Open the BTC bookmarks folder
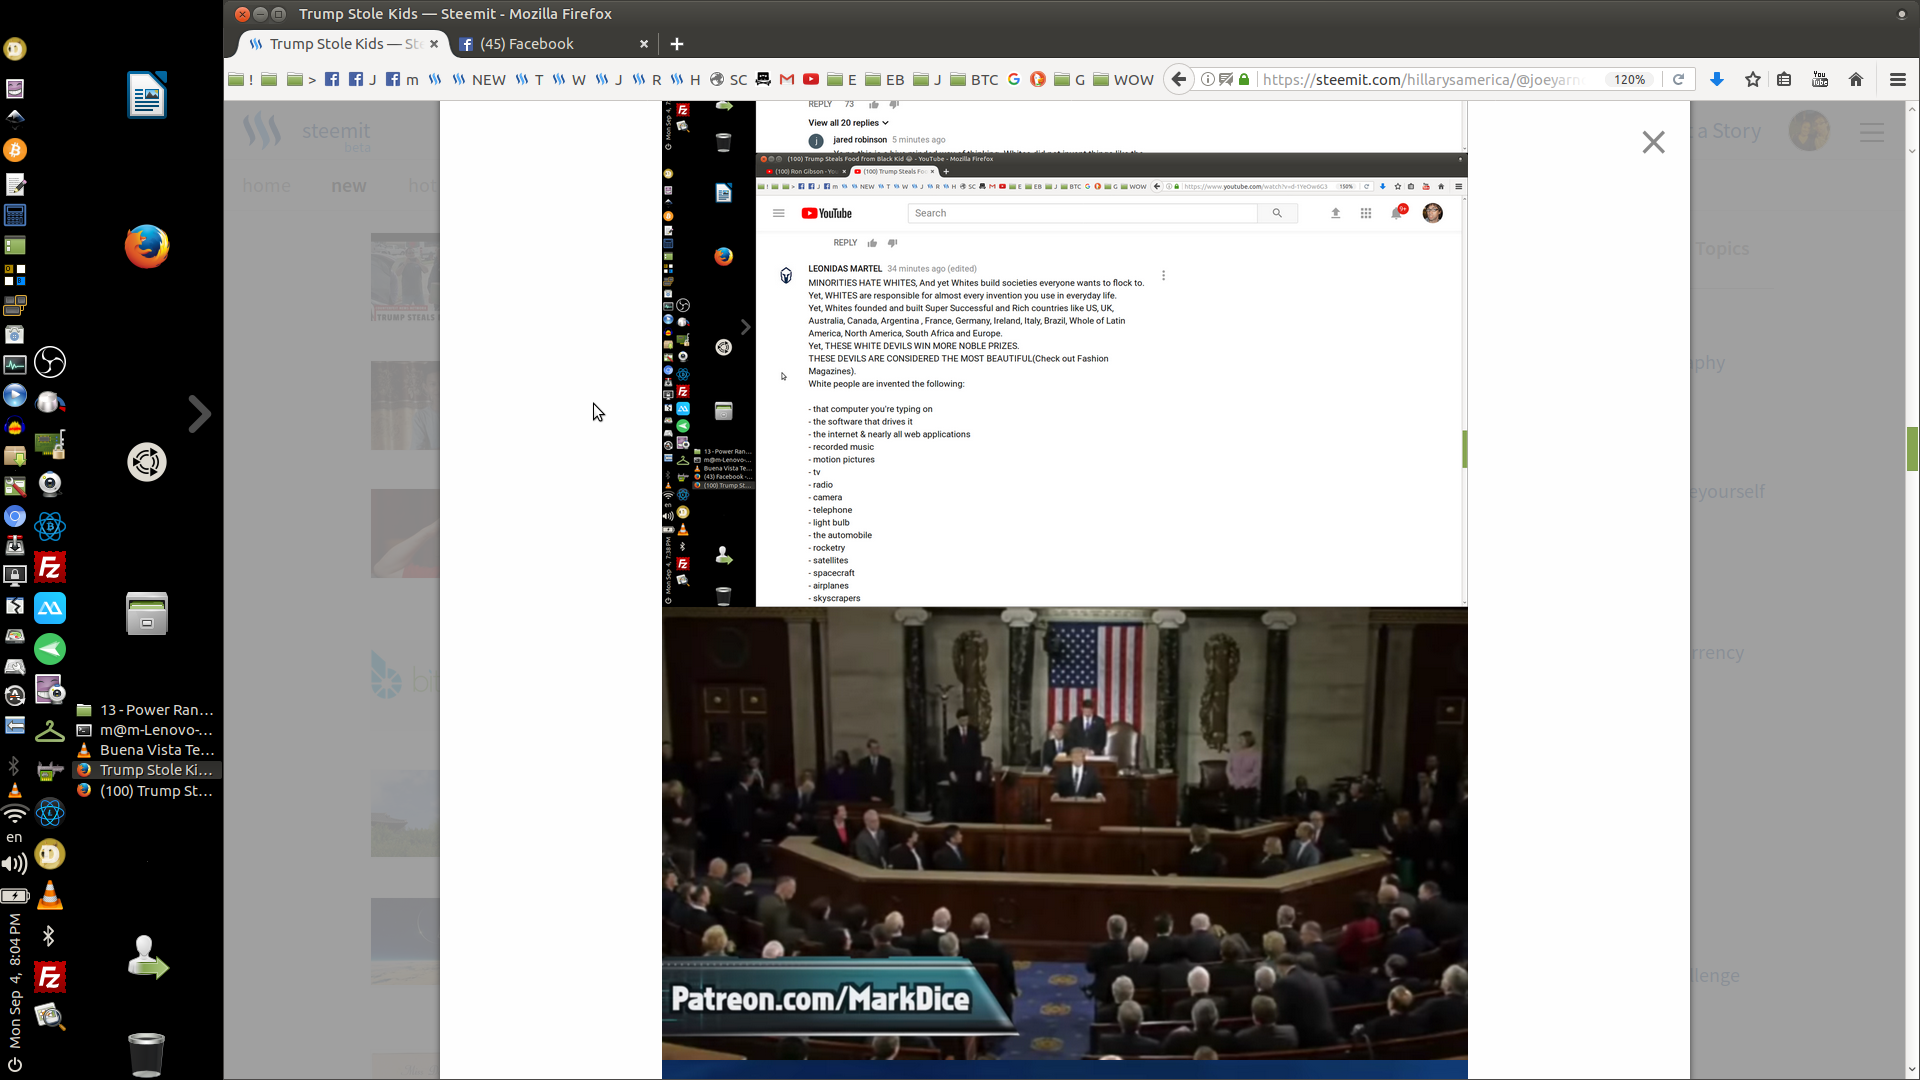The image size is (1920, 1080). click(x=974, y=79)
